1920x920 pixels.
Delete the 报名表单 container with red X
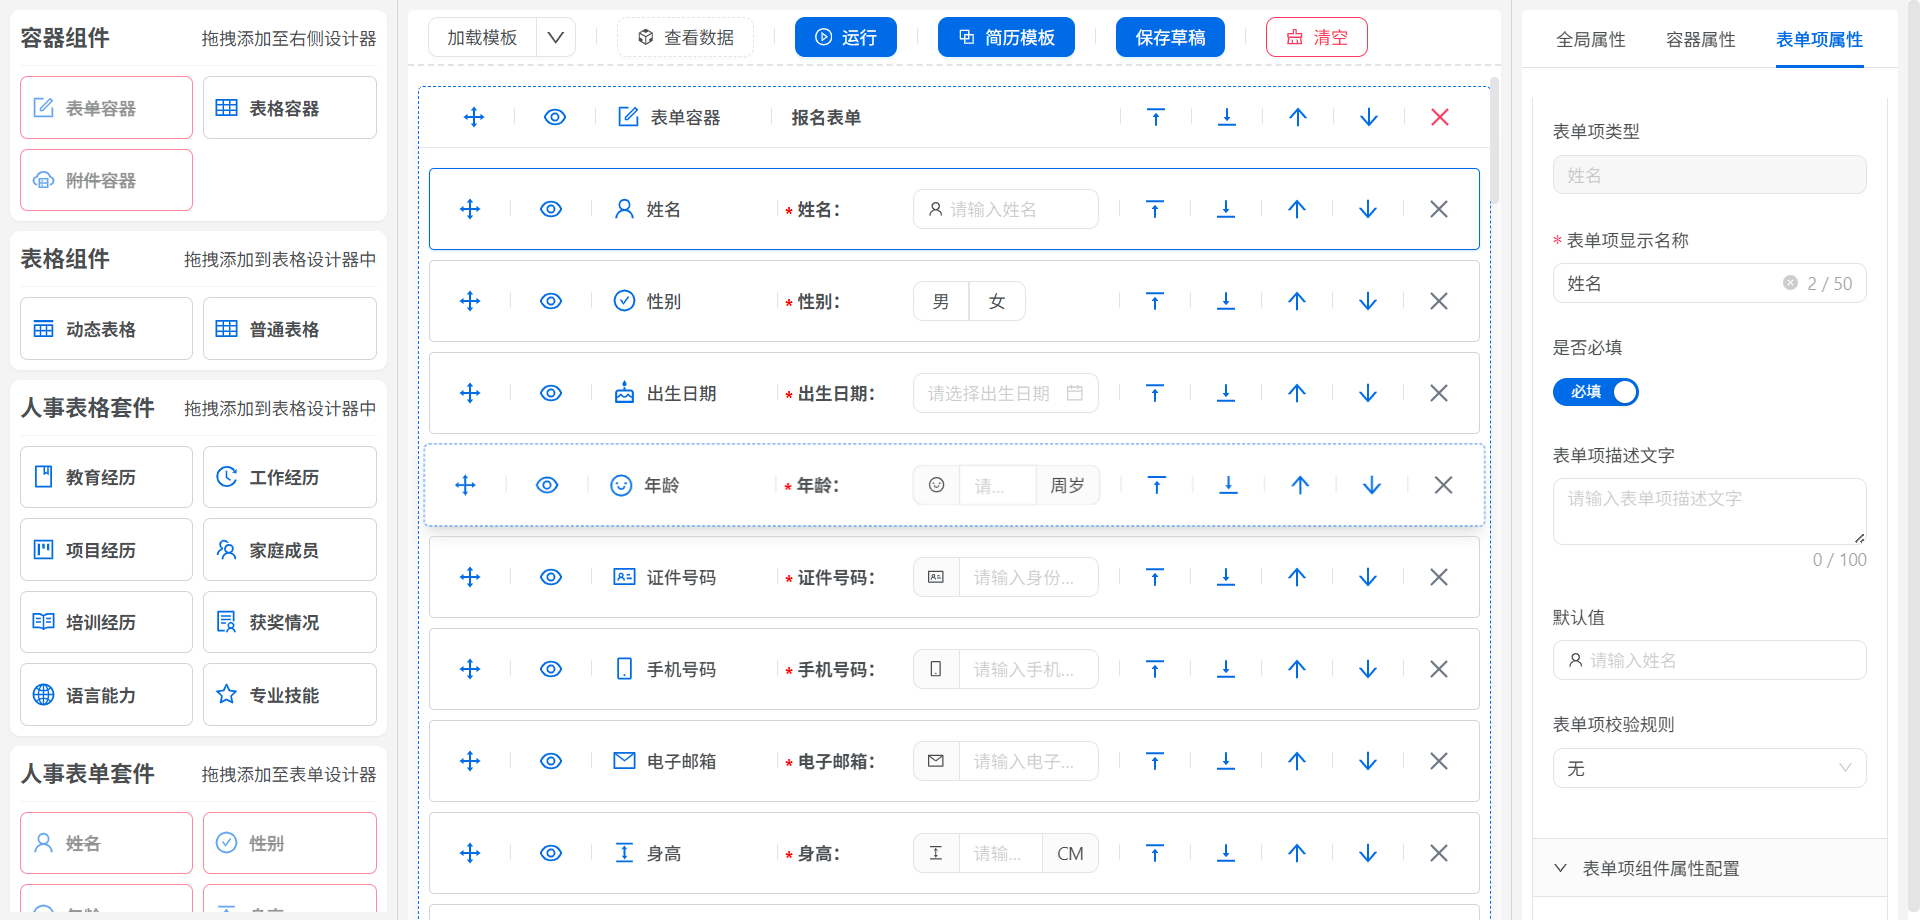coord(1439,117)
